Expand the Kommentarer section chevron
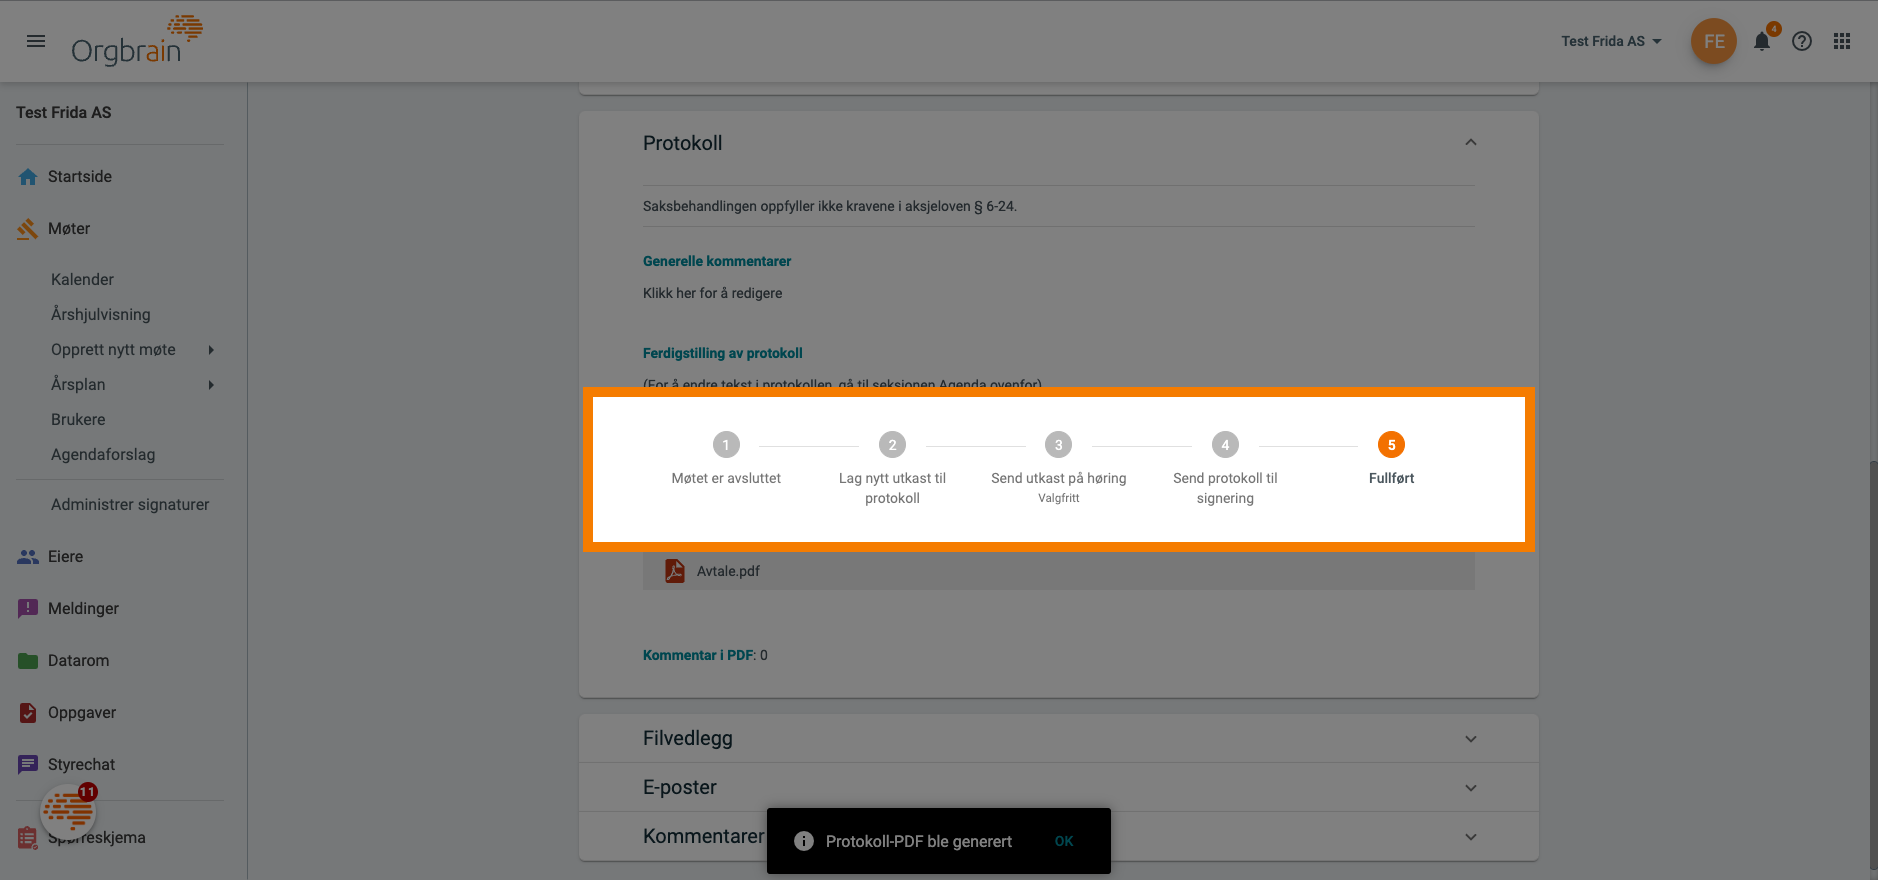Viewport: 1878px width, 880px height. 1471,837
